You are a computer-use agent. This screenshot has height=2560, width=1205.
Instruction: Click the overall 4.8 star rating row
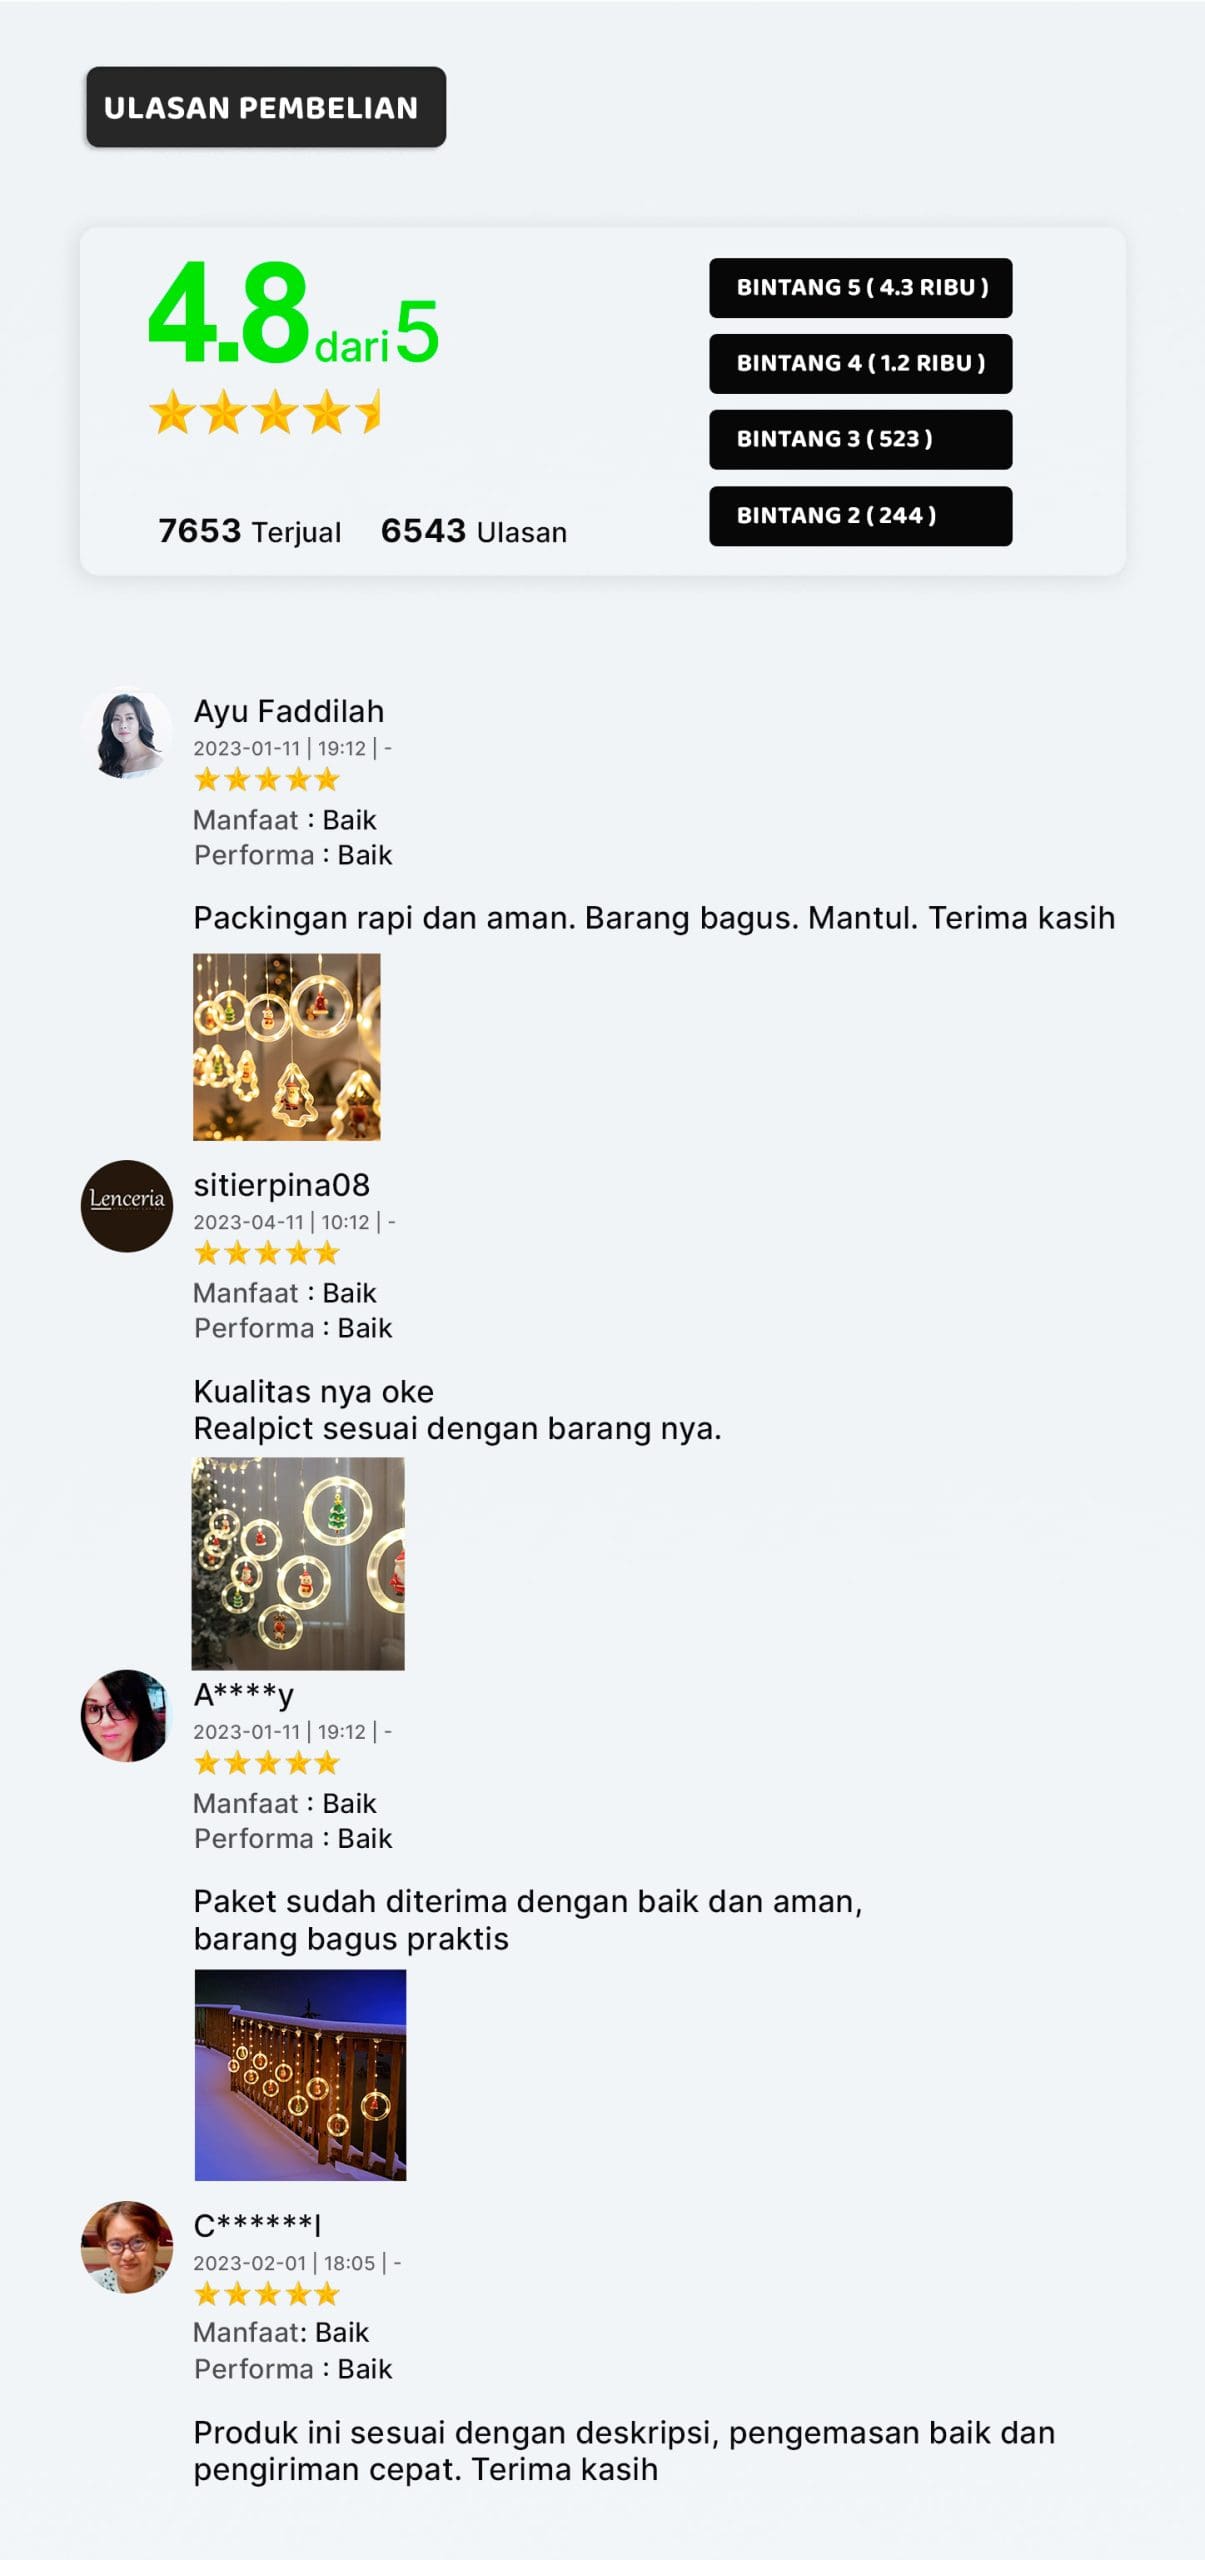(x=265, y=412)
